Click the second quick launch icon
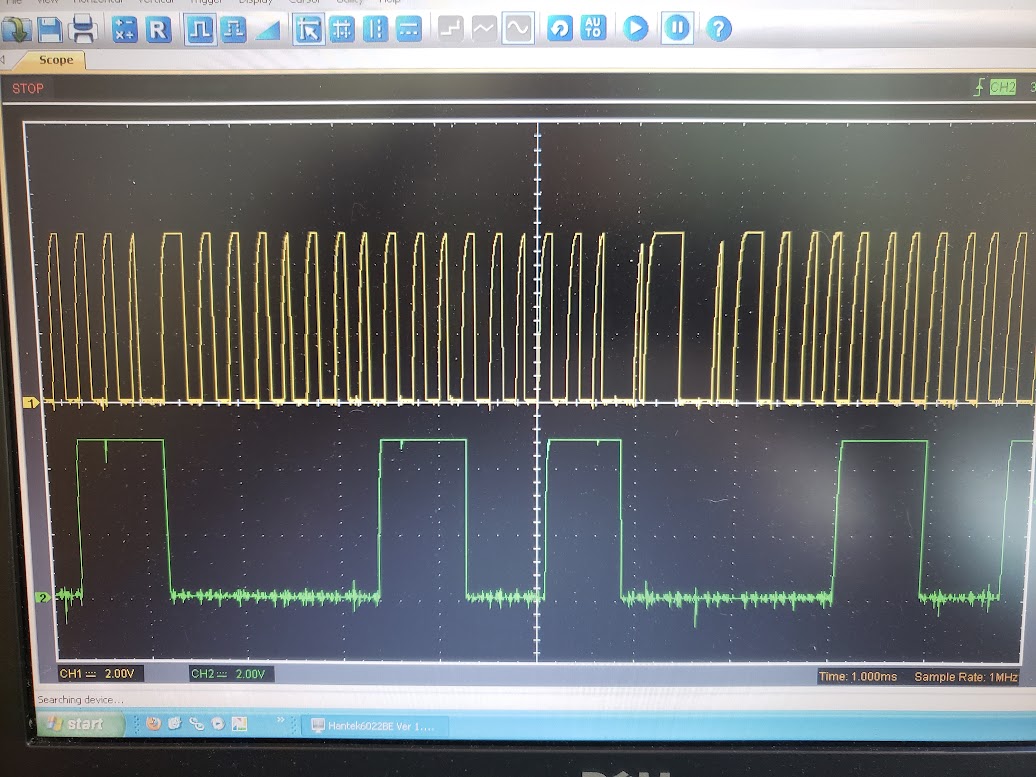This screenshot has width=1036, height=777. tap(174, 723)
